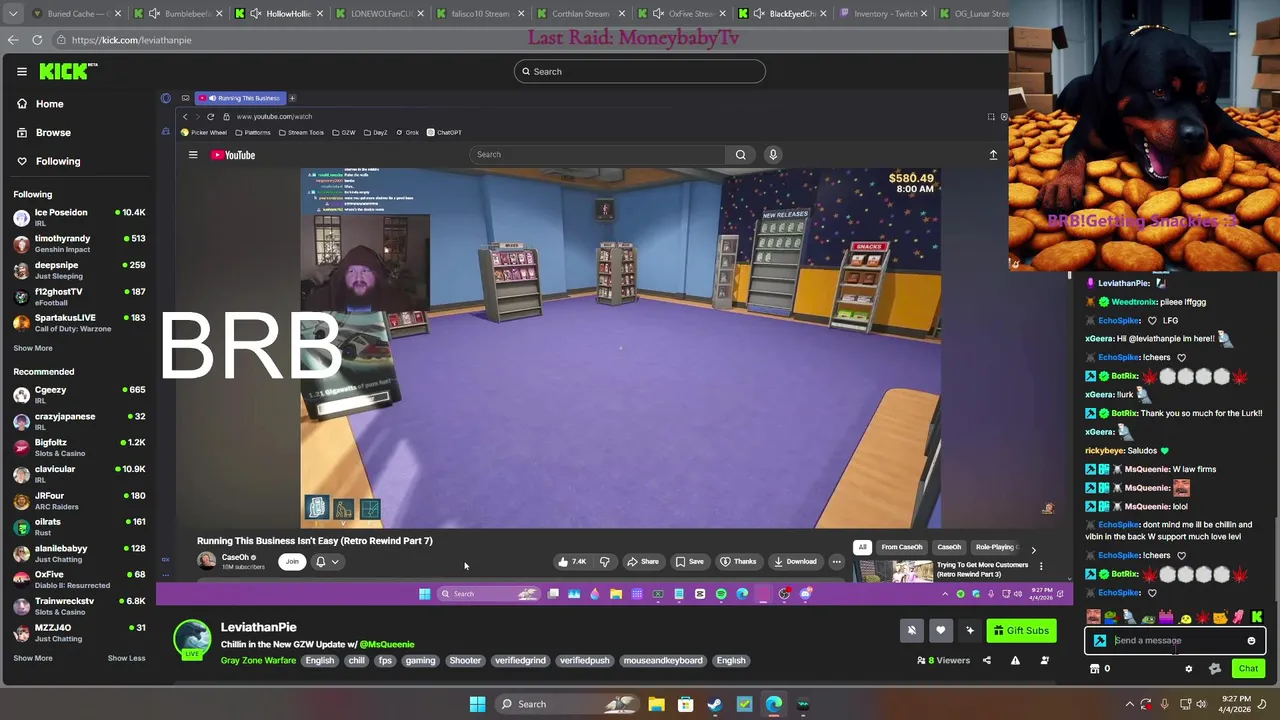Viewport: 1280px width, 720px height.
Task: Open Following in the Kick sidebar
Action: [58, 161]
